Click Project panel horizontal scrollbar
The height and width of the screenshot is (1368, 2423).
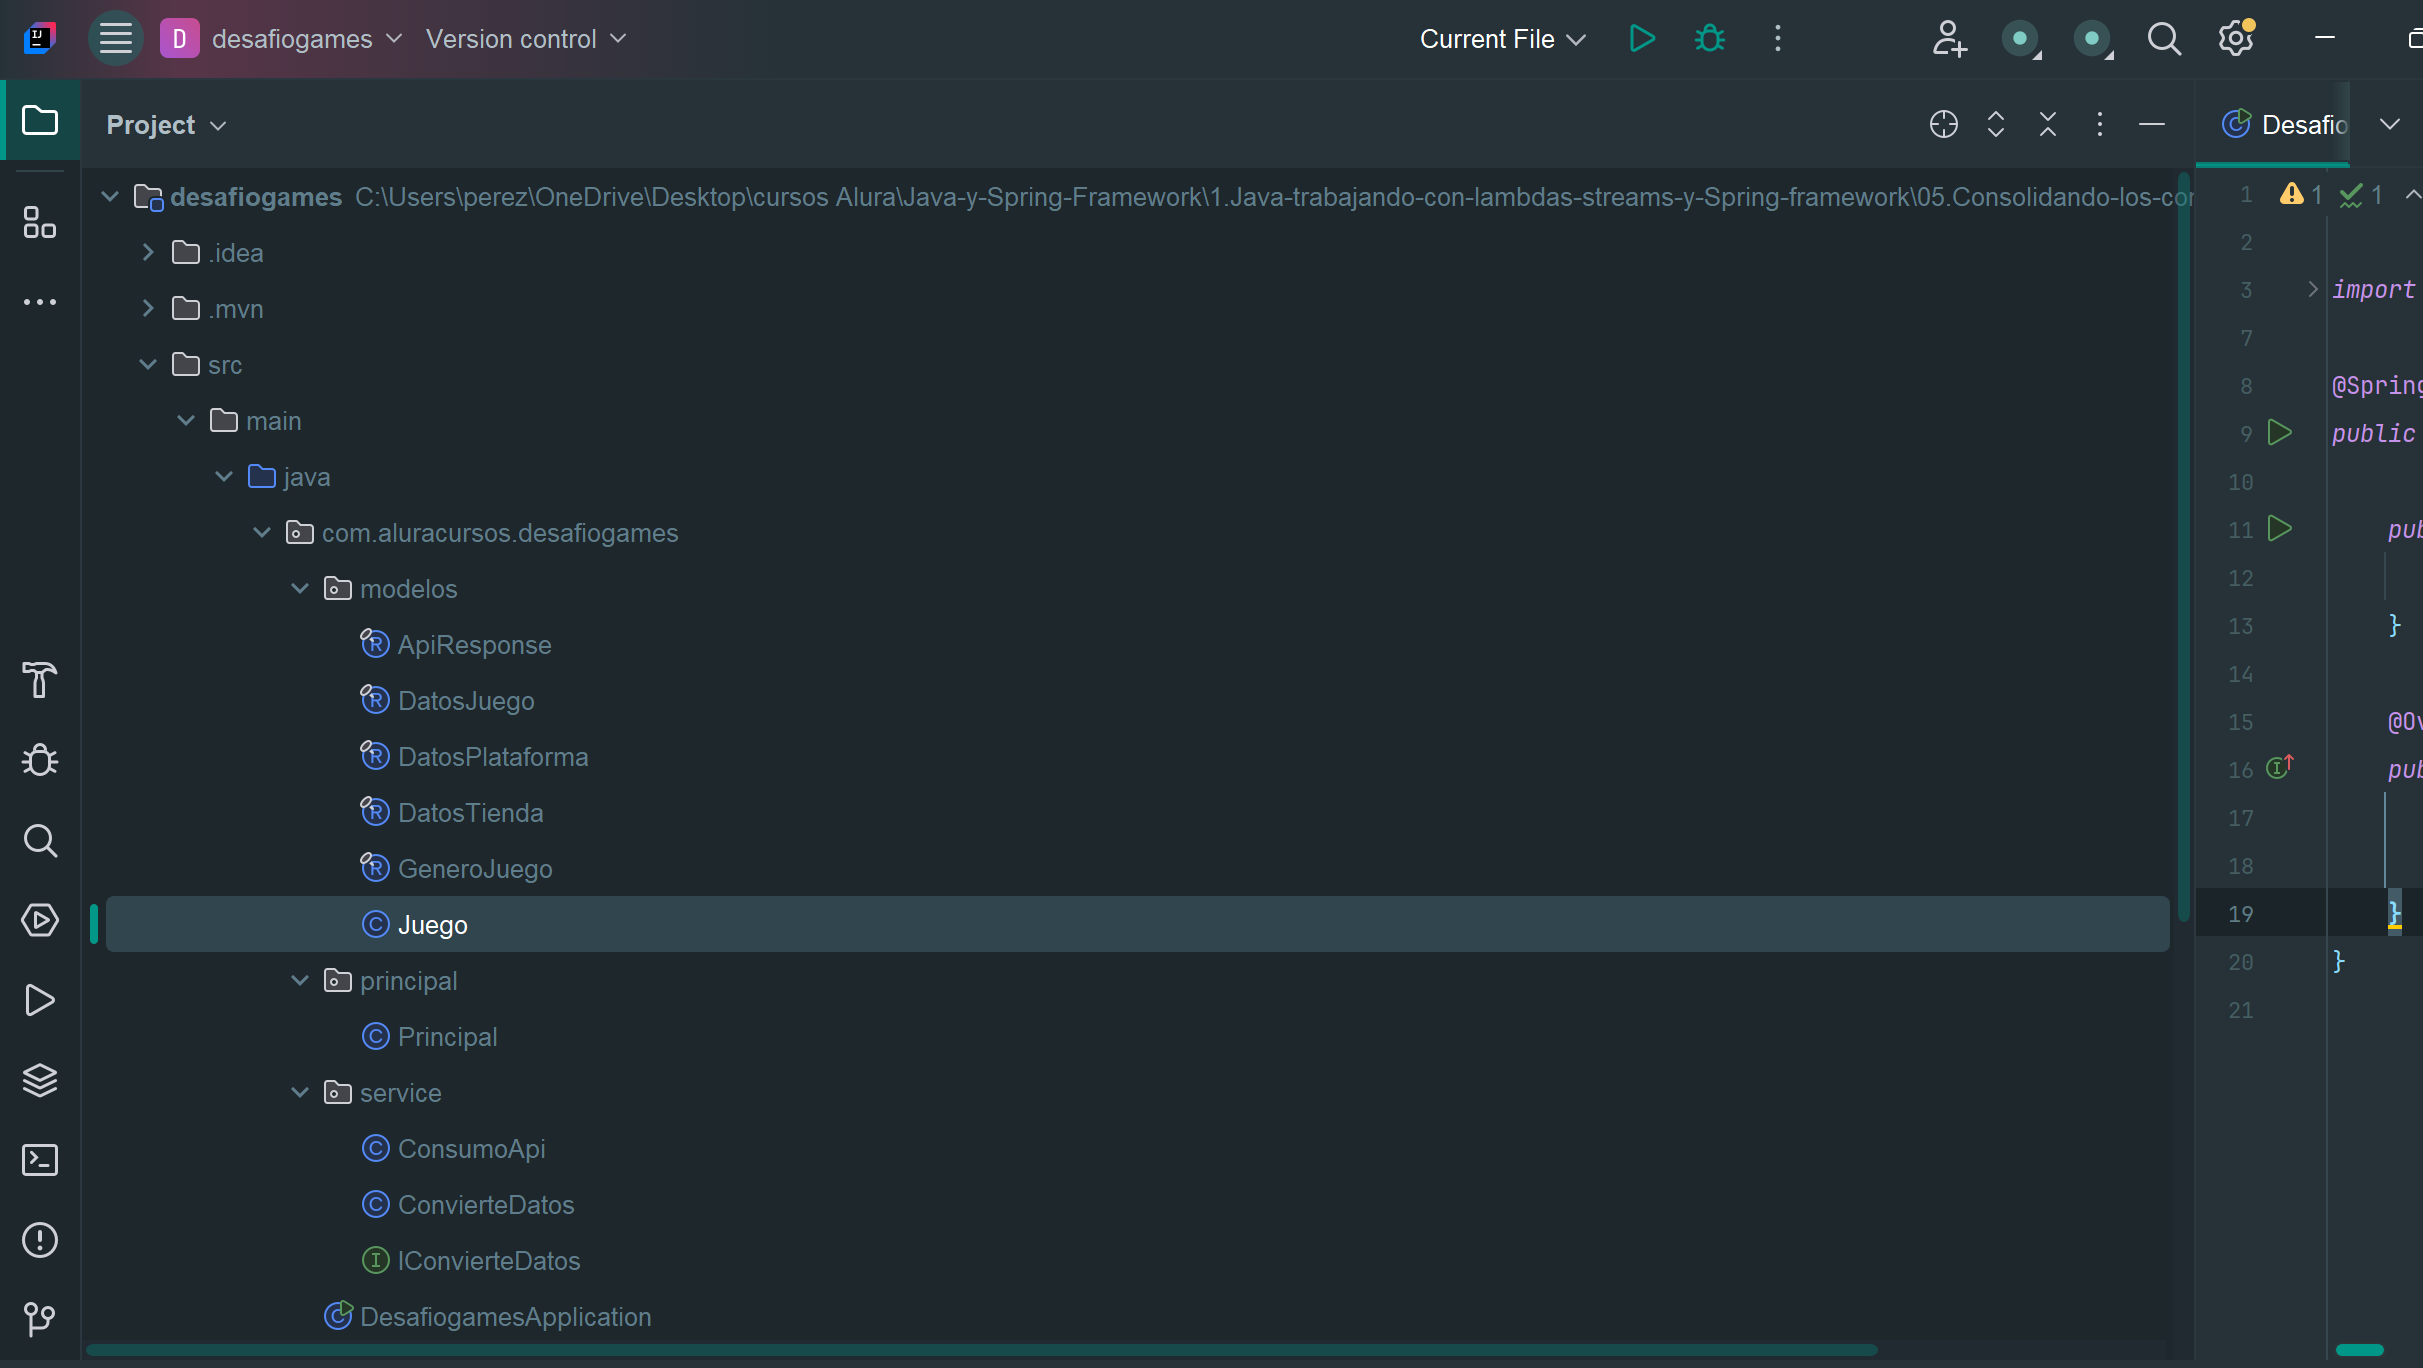(981, 1350)
